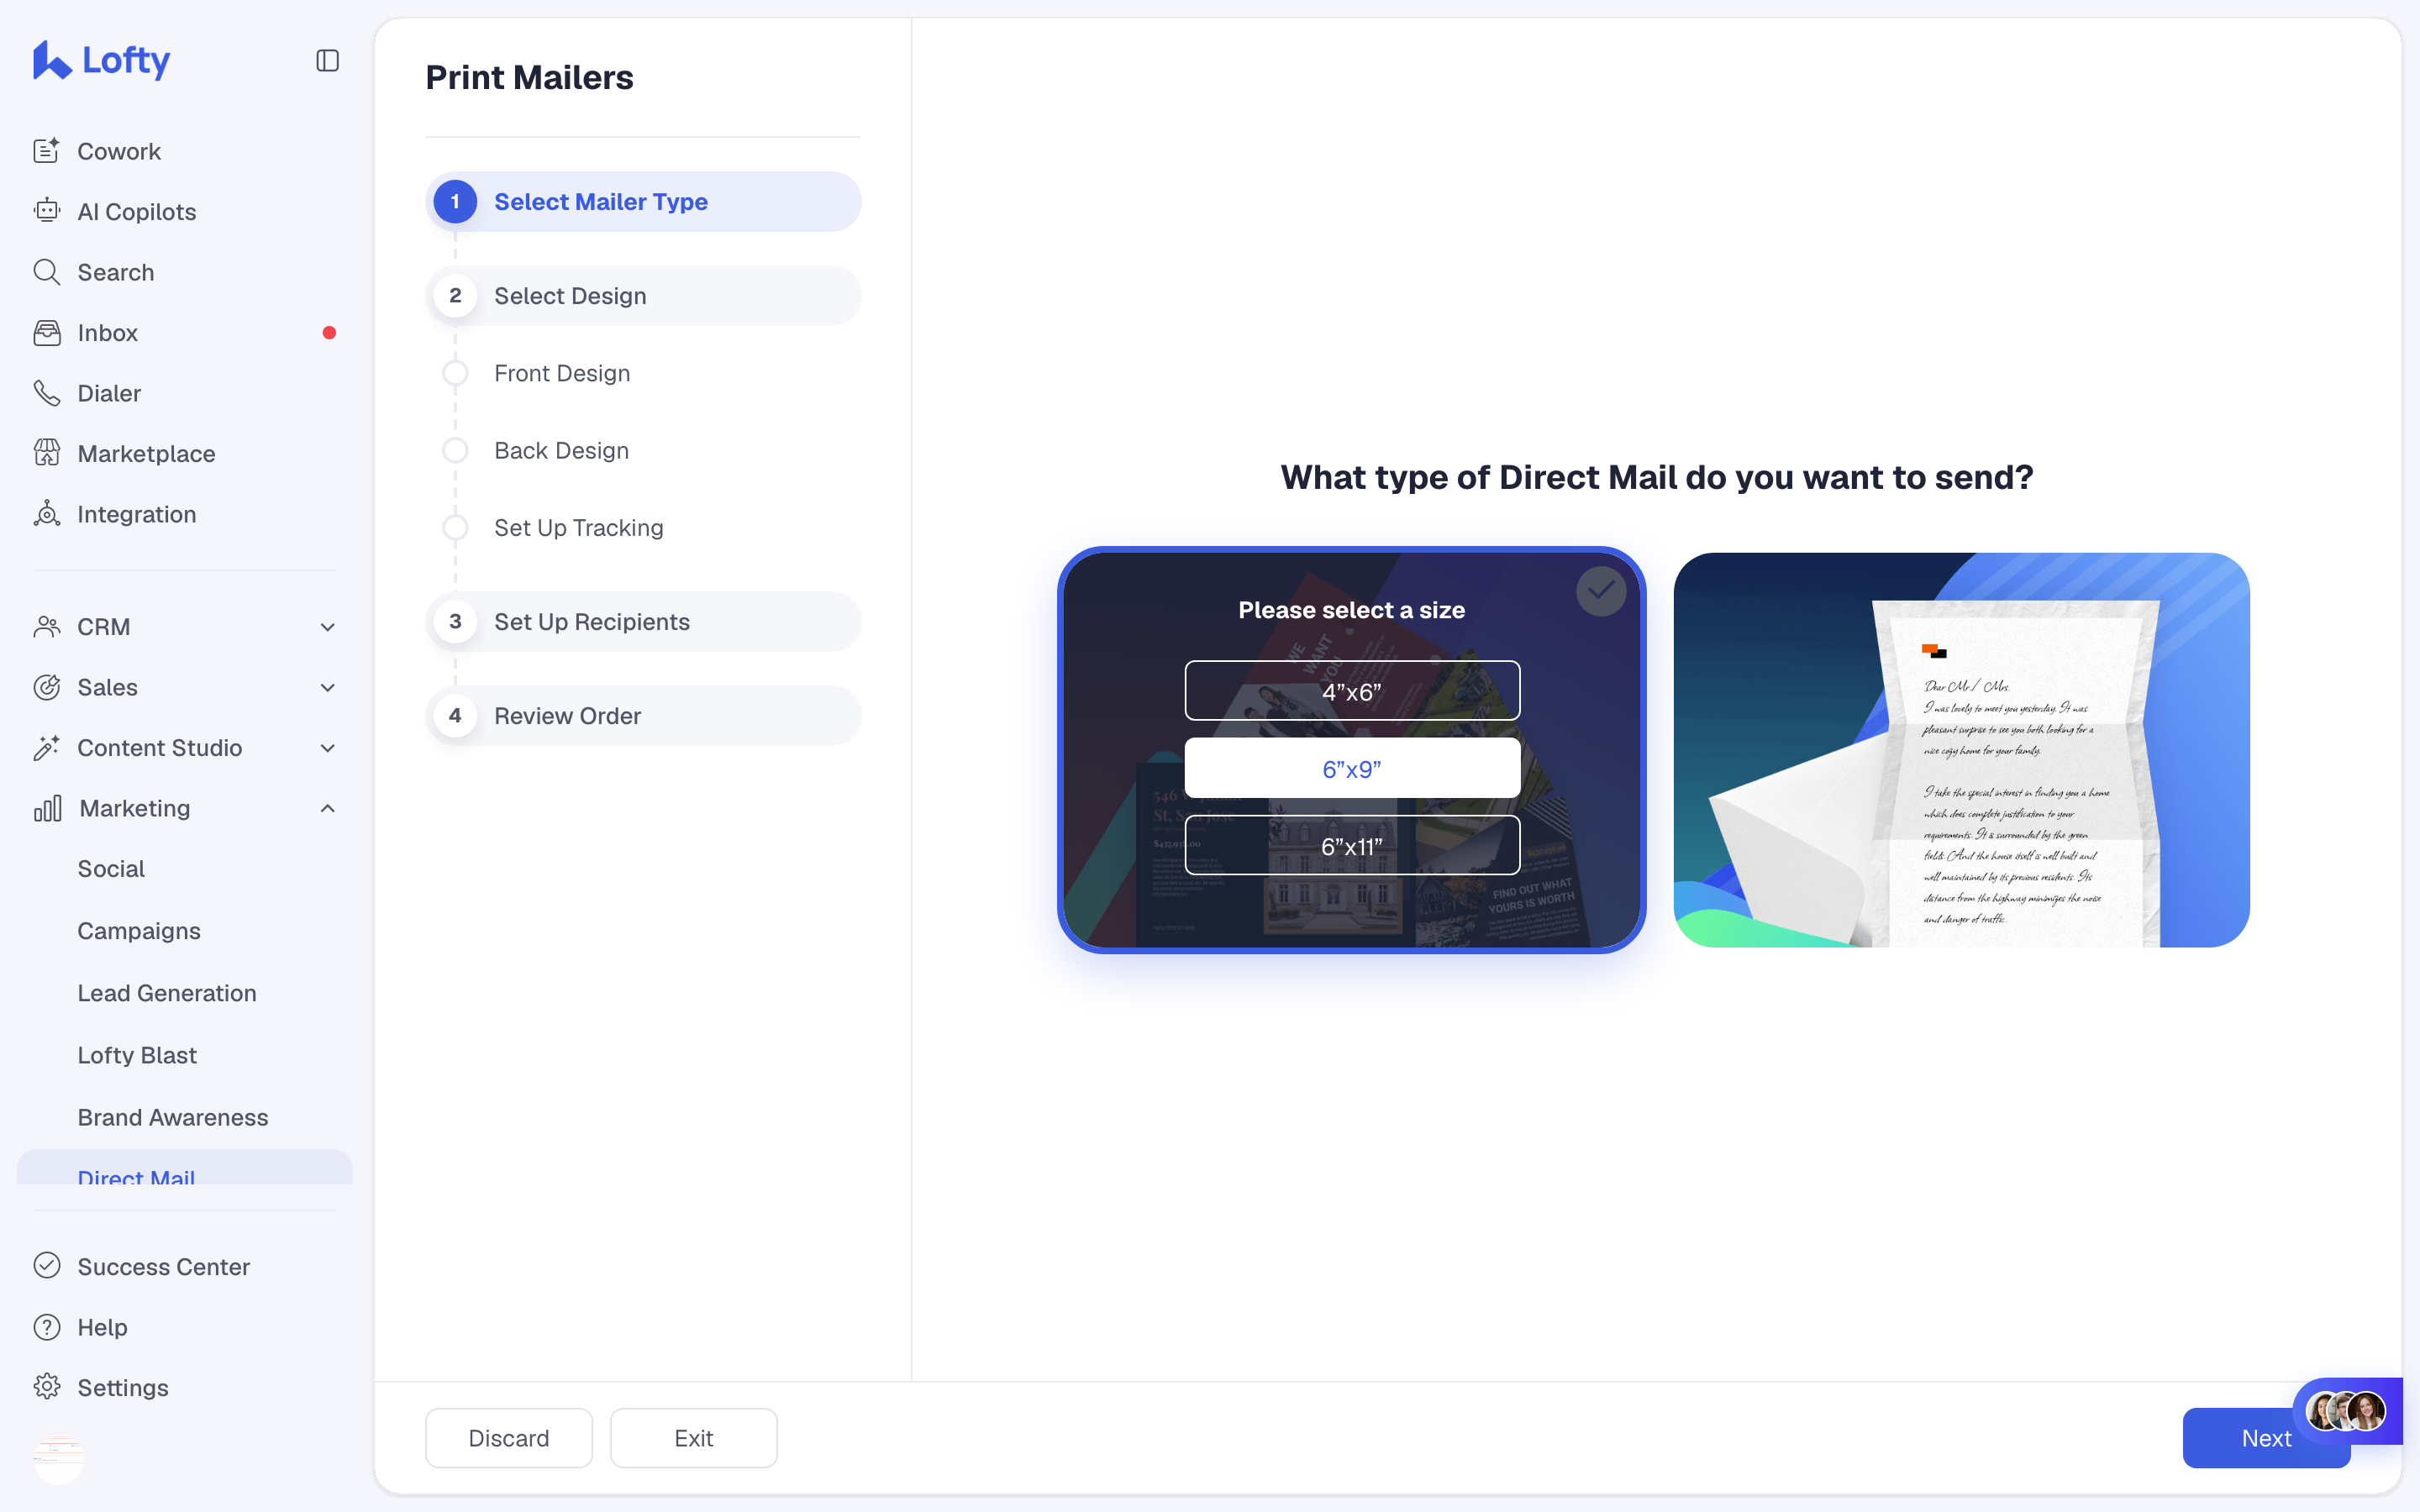Click the 'What type of Direct Mail' heading

click(x=1657, y=477)
